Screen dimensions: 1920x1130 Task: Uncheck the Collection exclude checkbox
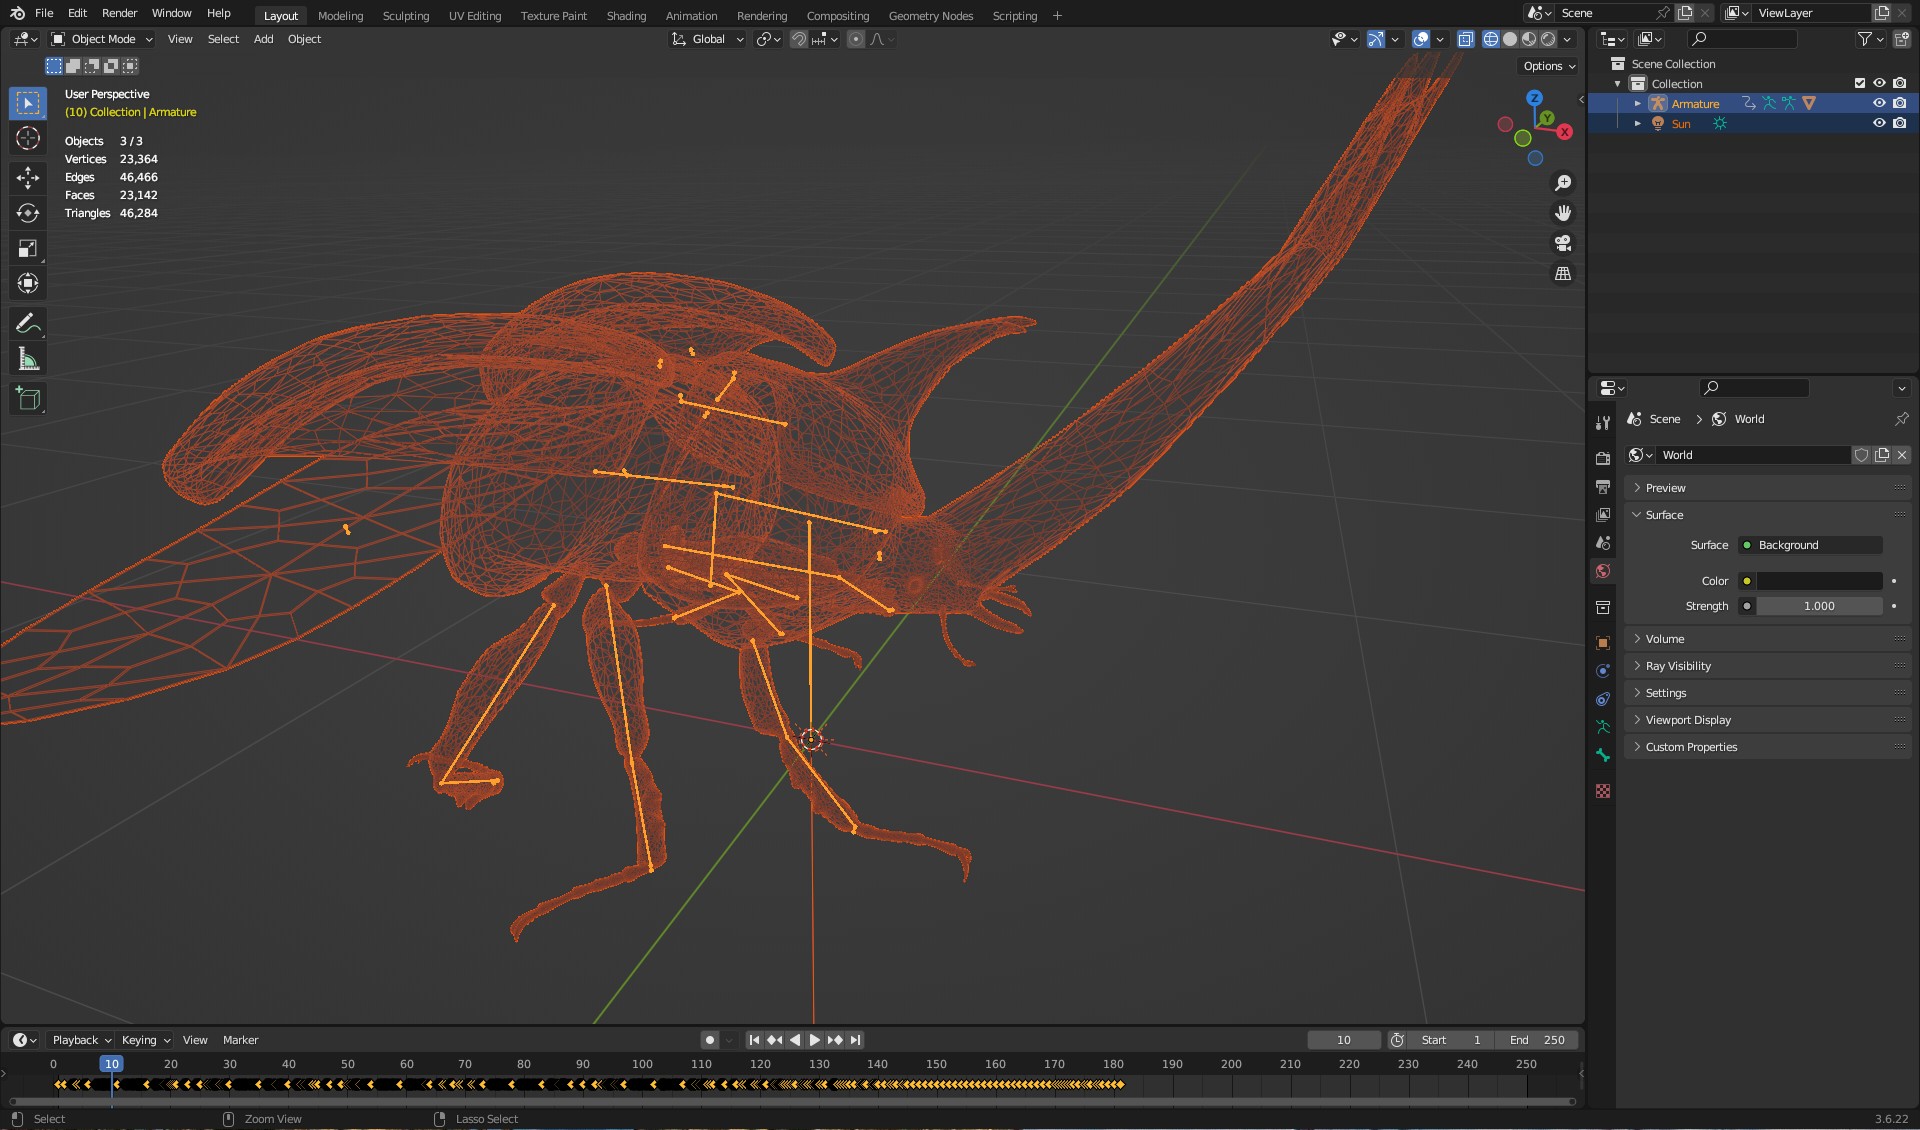click(1860, 83)
